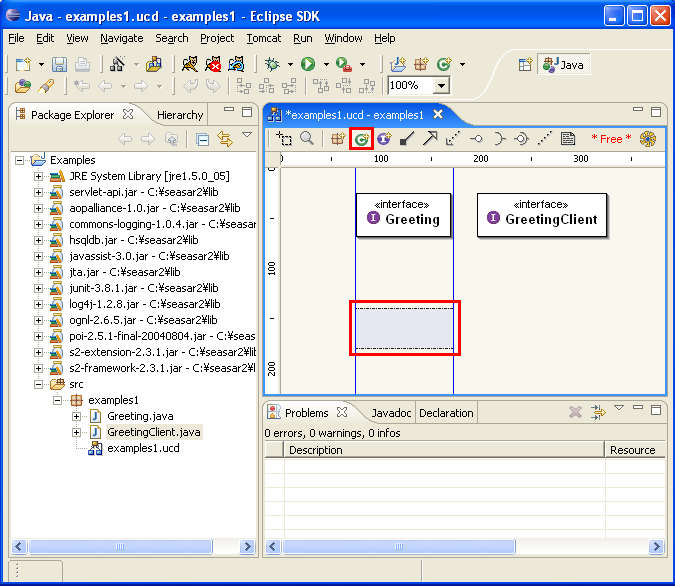Click the Run green play button

308,64
